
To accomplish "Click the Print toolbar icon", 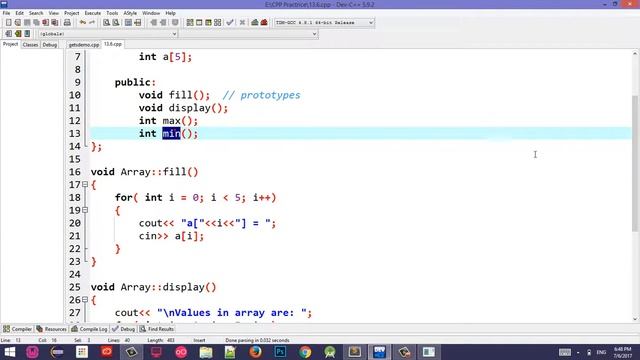I will [x=67, y=22].
